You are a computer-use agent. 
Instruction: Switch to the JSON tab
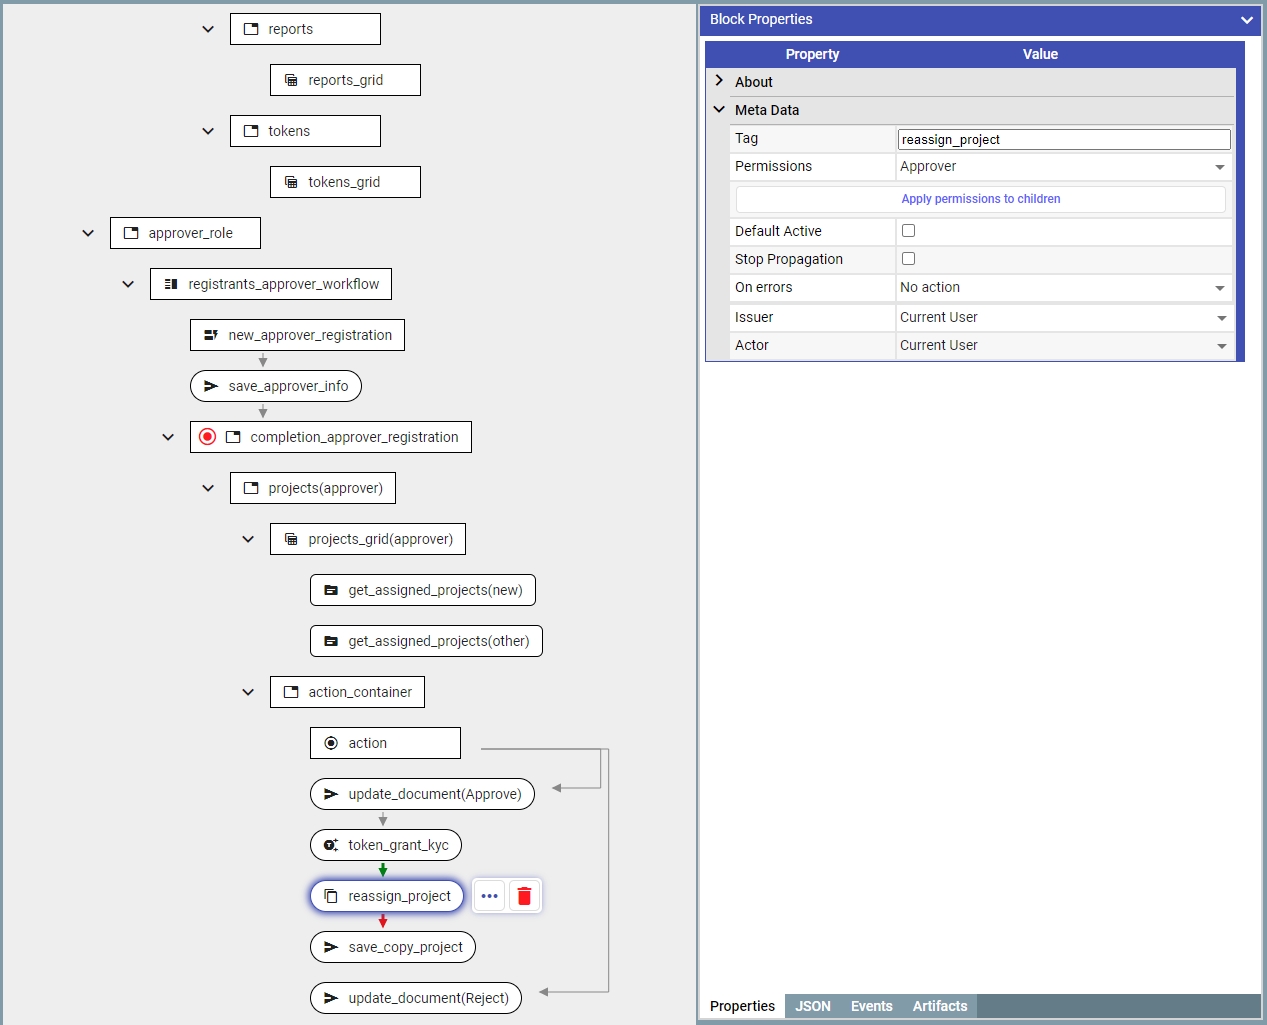[812, 1006]
